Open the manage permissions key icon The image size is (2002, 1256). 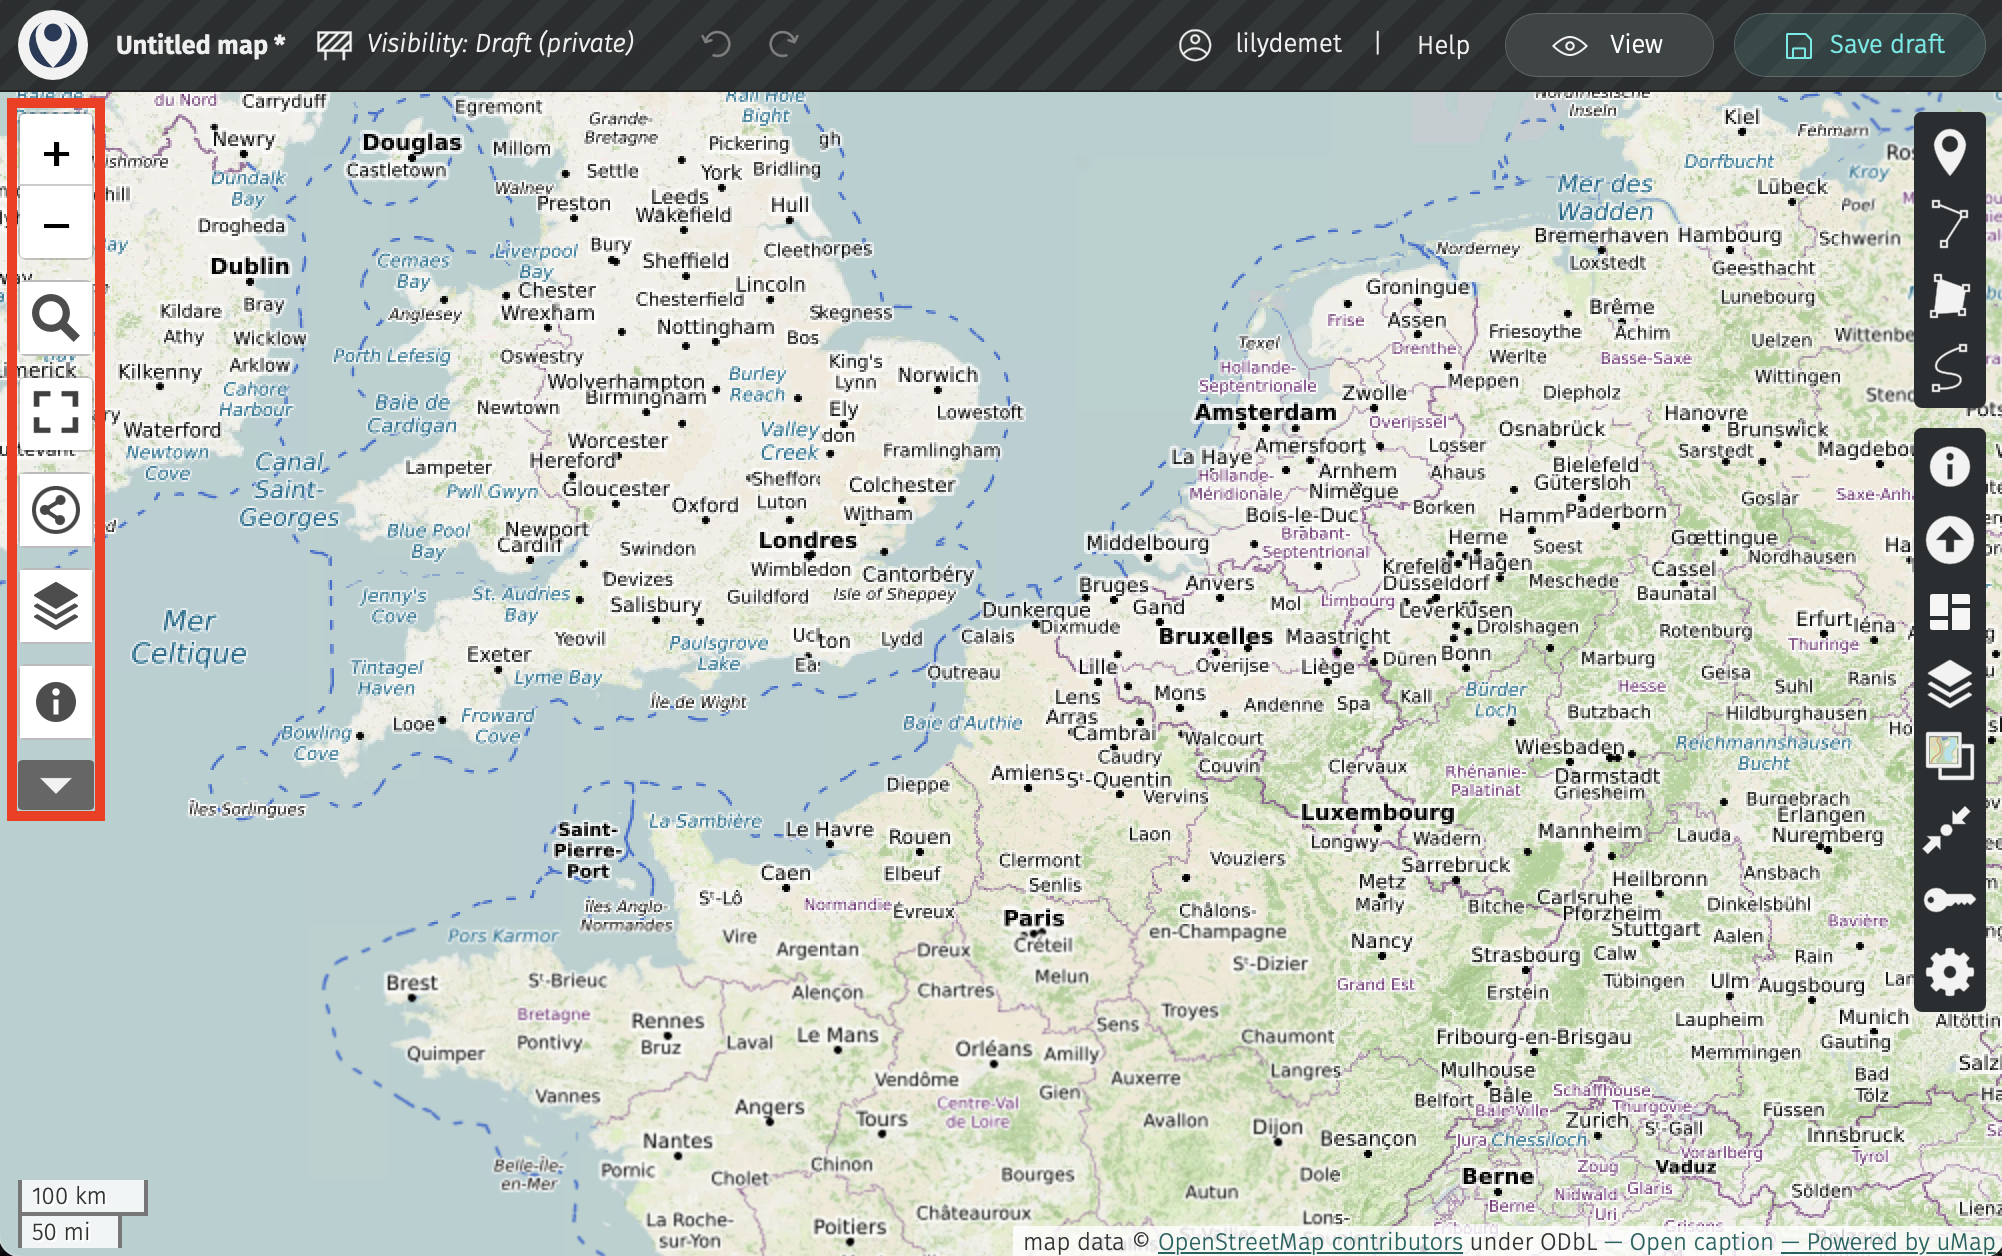[1949, 900]
